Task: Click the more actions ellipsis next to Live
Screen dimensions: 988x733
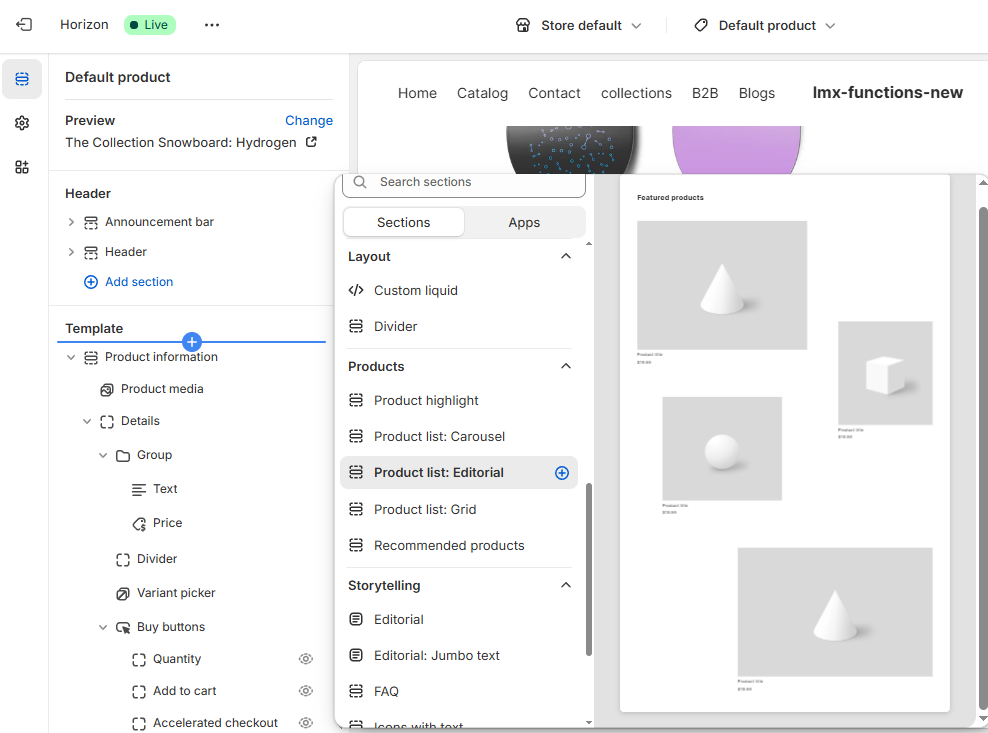Action: [211, 25]
